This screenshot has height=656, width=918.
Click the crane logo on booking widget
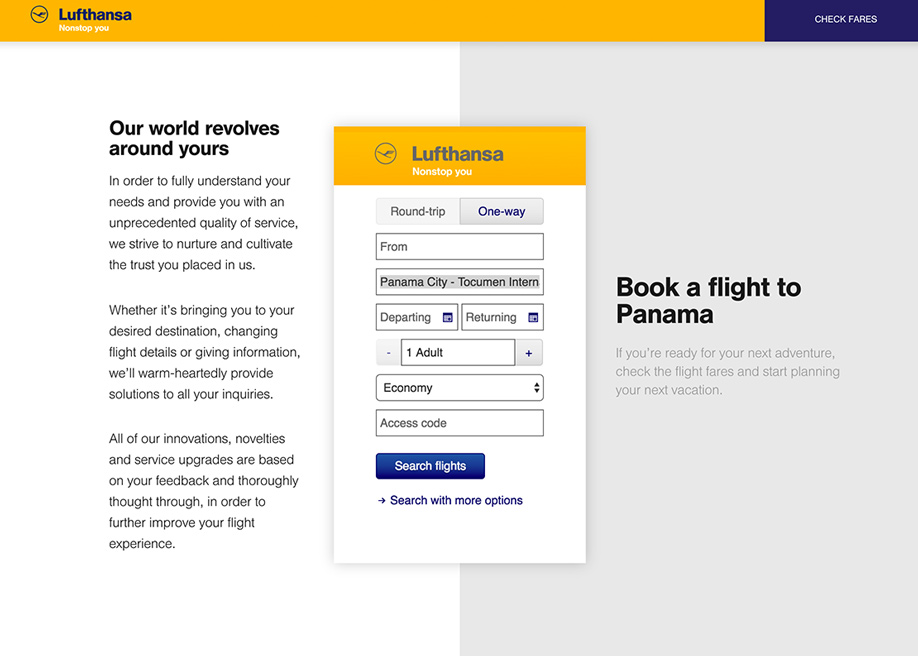coord(385,154)
